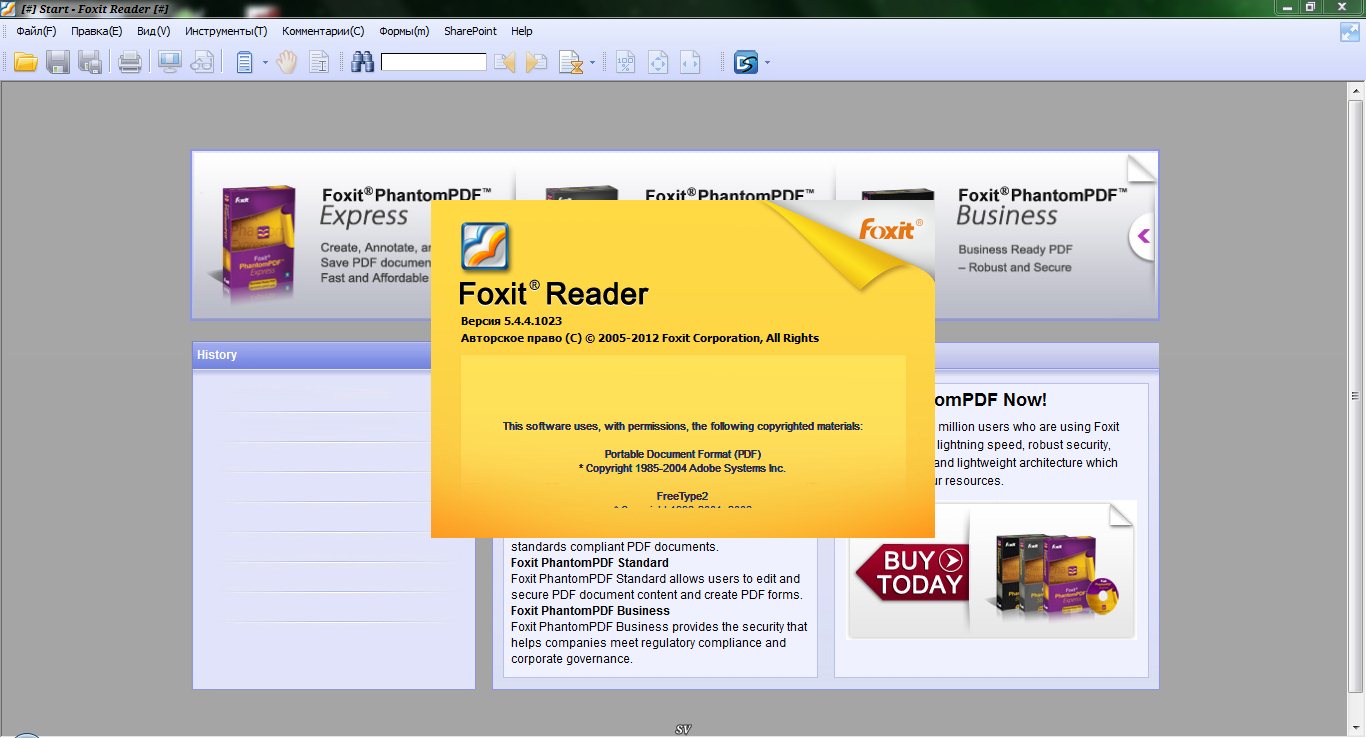
Task: Open the SharePoint menu
Action: click(470, 31)
